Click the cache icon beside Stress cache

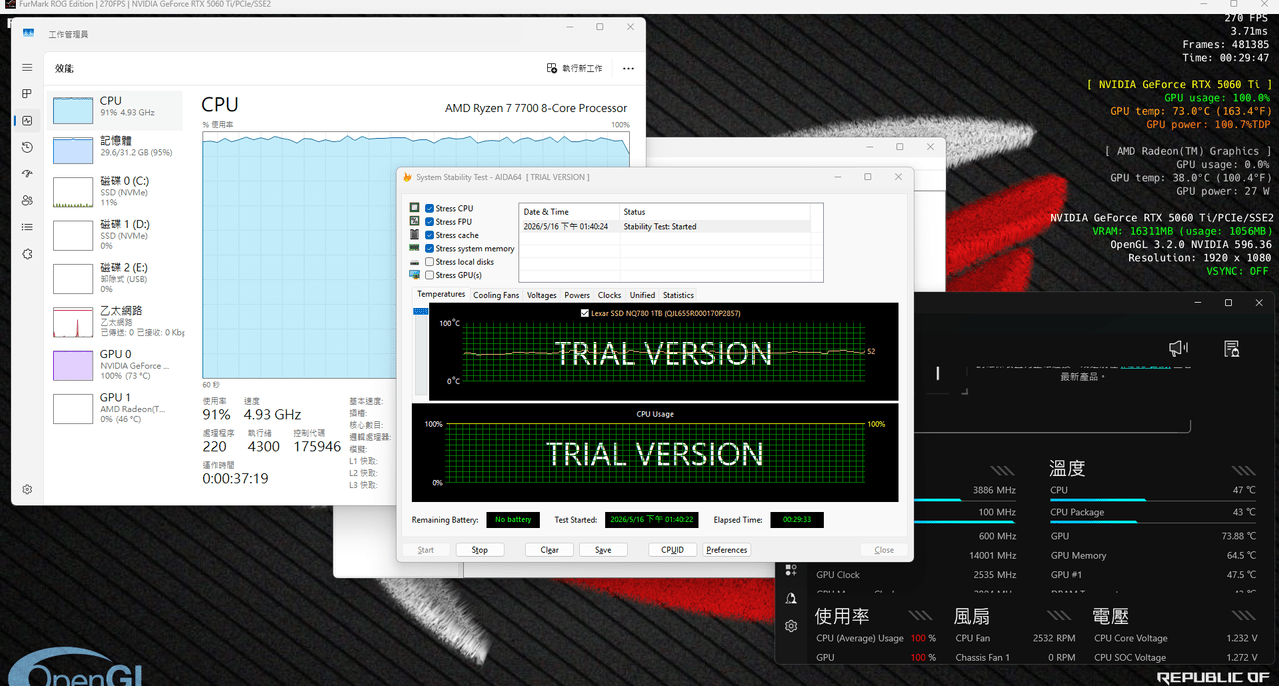pos(415,234)
